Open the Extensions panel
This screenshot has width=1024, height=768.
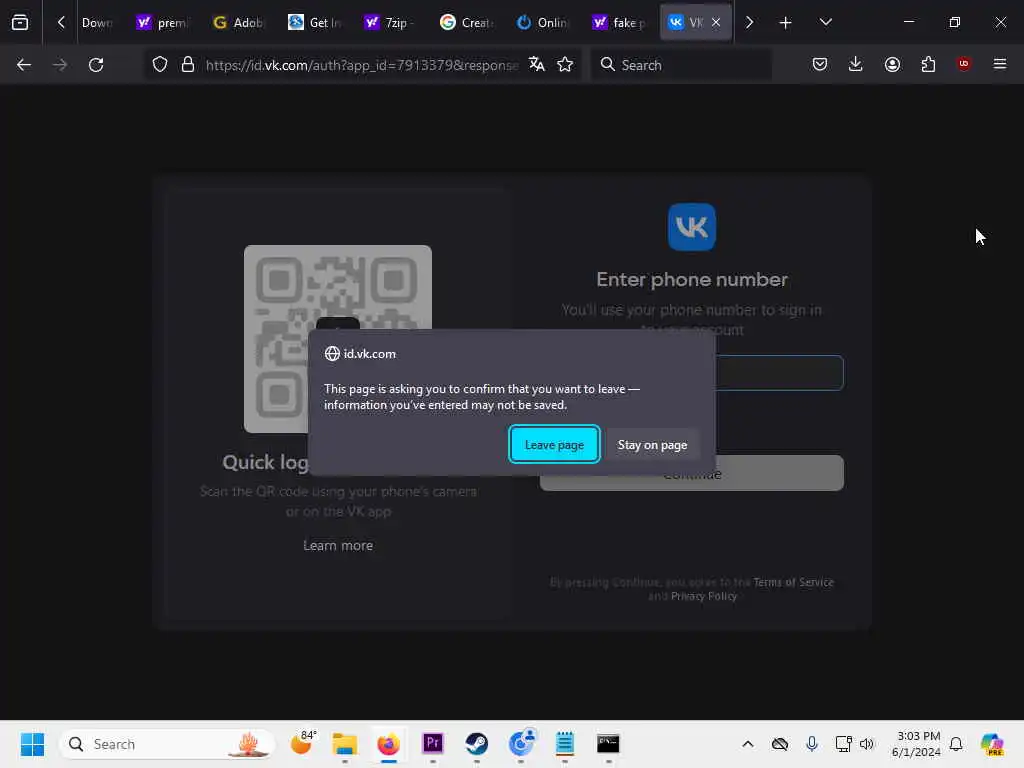928,64
